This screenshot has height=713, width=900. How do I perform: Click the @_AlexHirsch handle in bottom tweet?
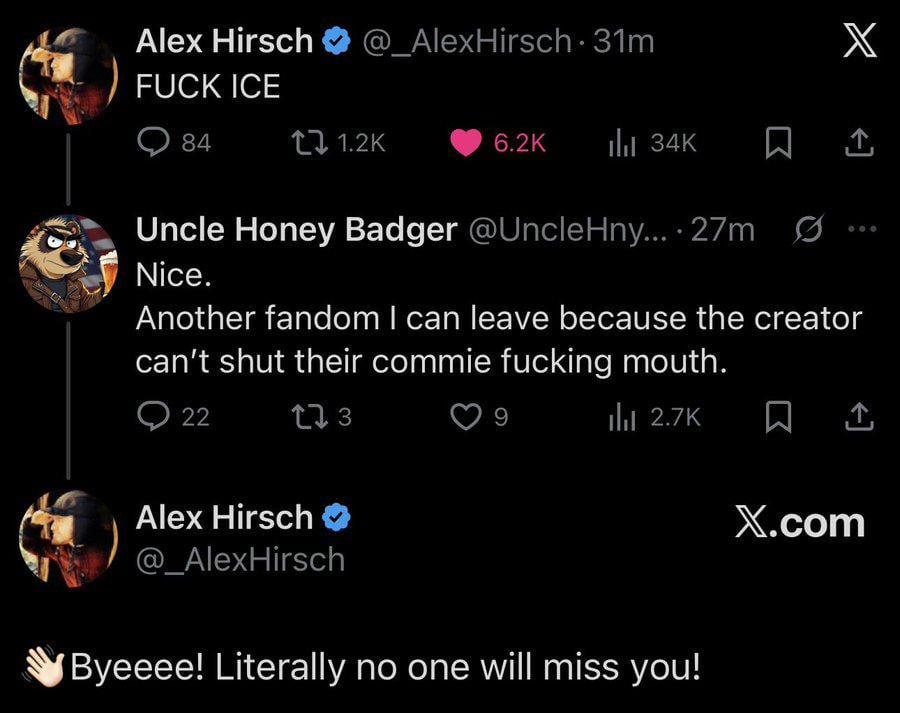point(240,560)
